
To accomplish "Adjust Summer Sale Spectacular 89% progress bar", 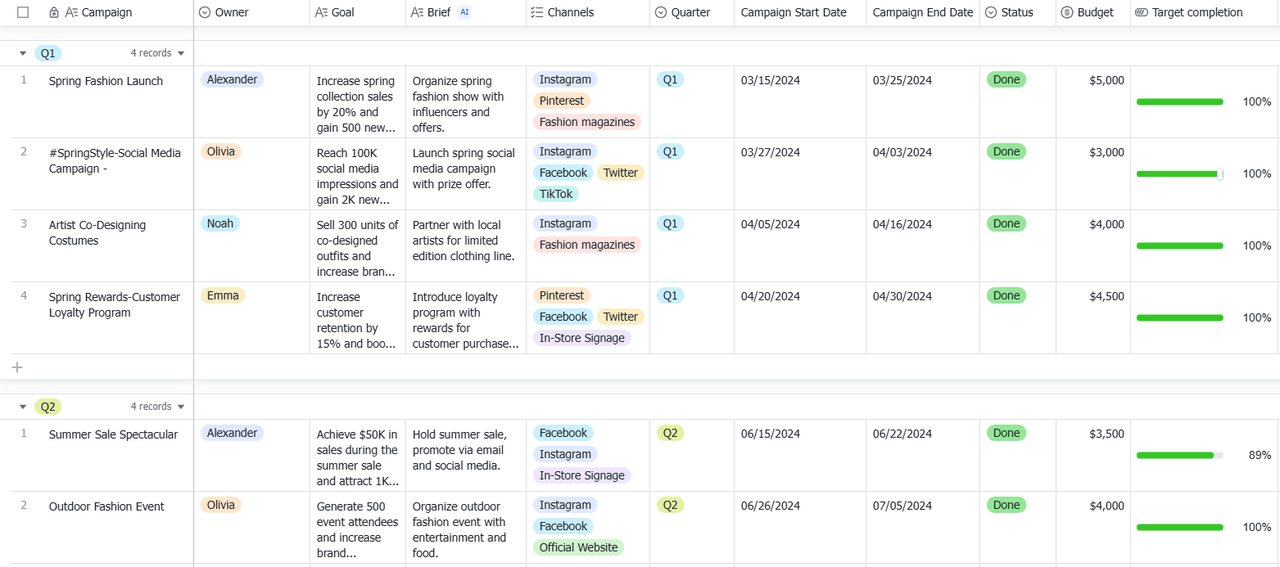I will pos(1180,455).
